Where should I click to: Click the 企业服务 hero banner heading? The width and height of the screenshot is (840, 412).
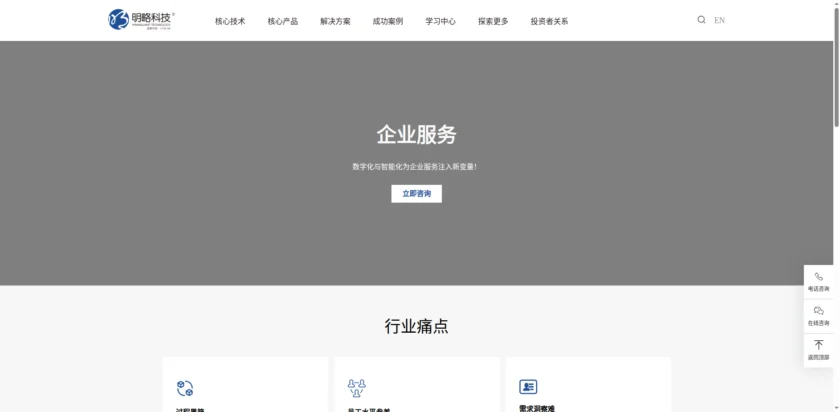(x=416, y=135)
